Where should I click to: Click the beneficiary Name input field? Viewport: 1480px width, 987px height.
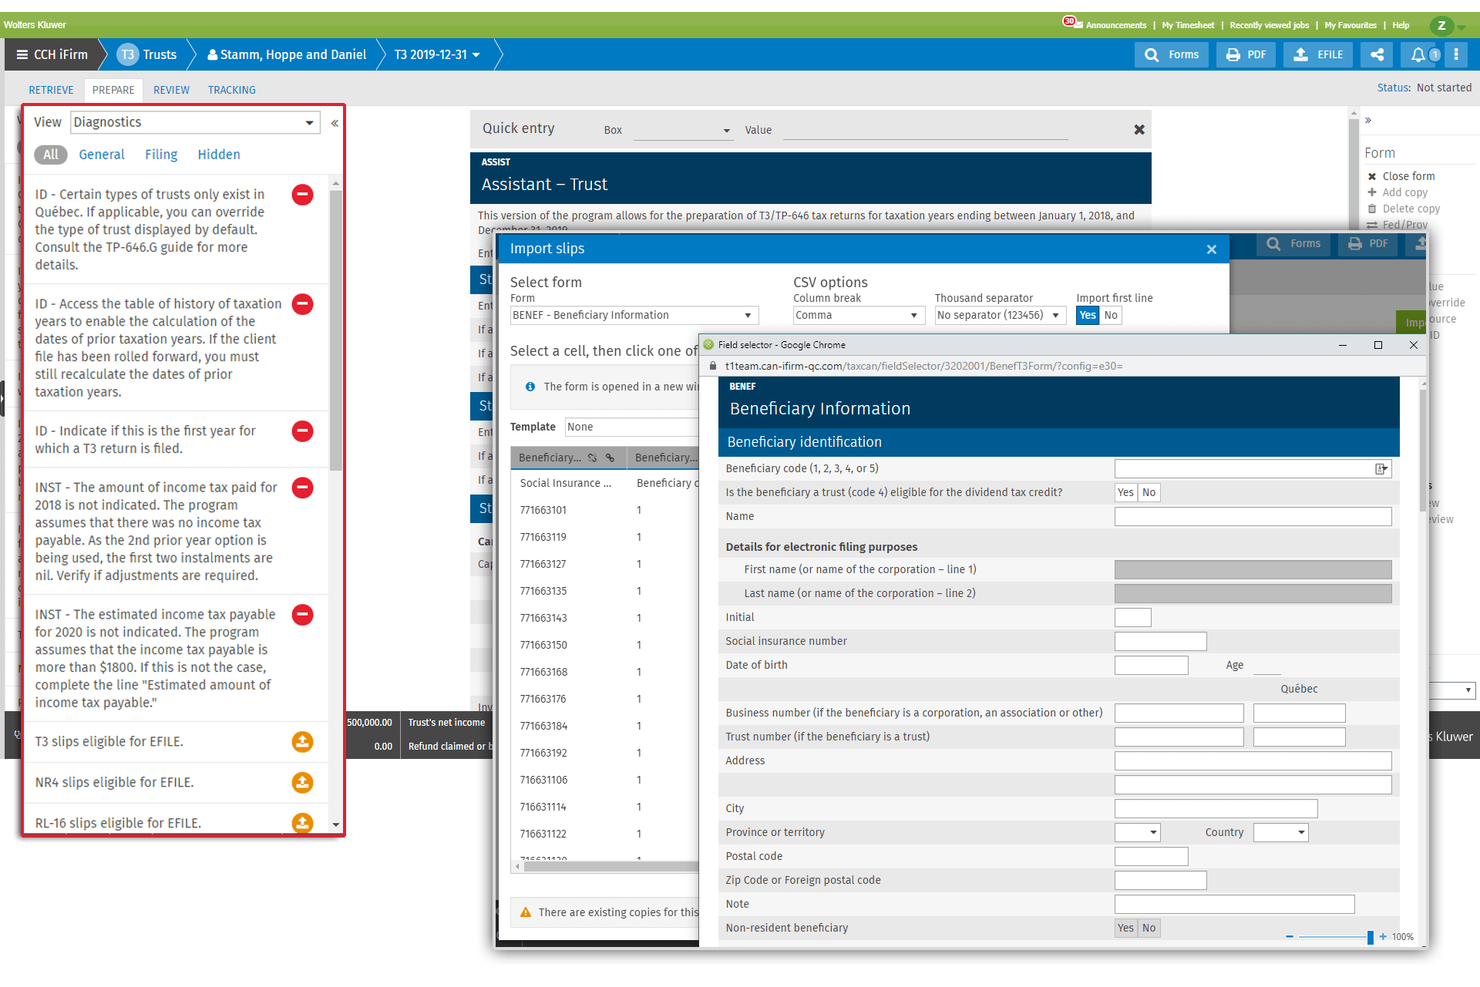pos(1253,517)
